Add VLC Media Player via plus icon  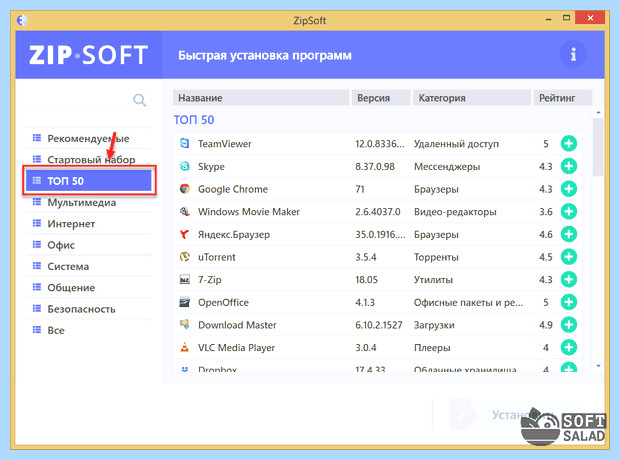569,347
